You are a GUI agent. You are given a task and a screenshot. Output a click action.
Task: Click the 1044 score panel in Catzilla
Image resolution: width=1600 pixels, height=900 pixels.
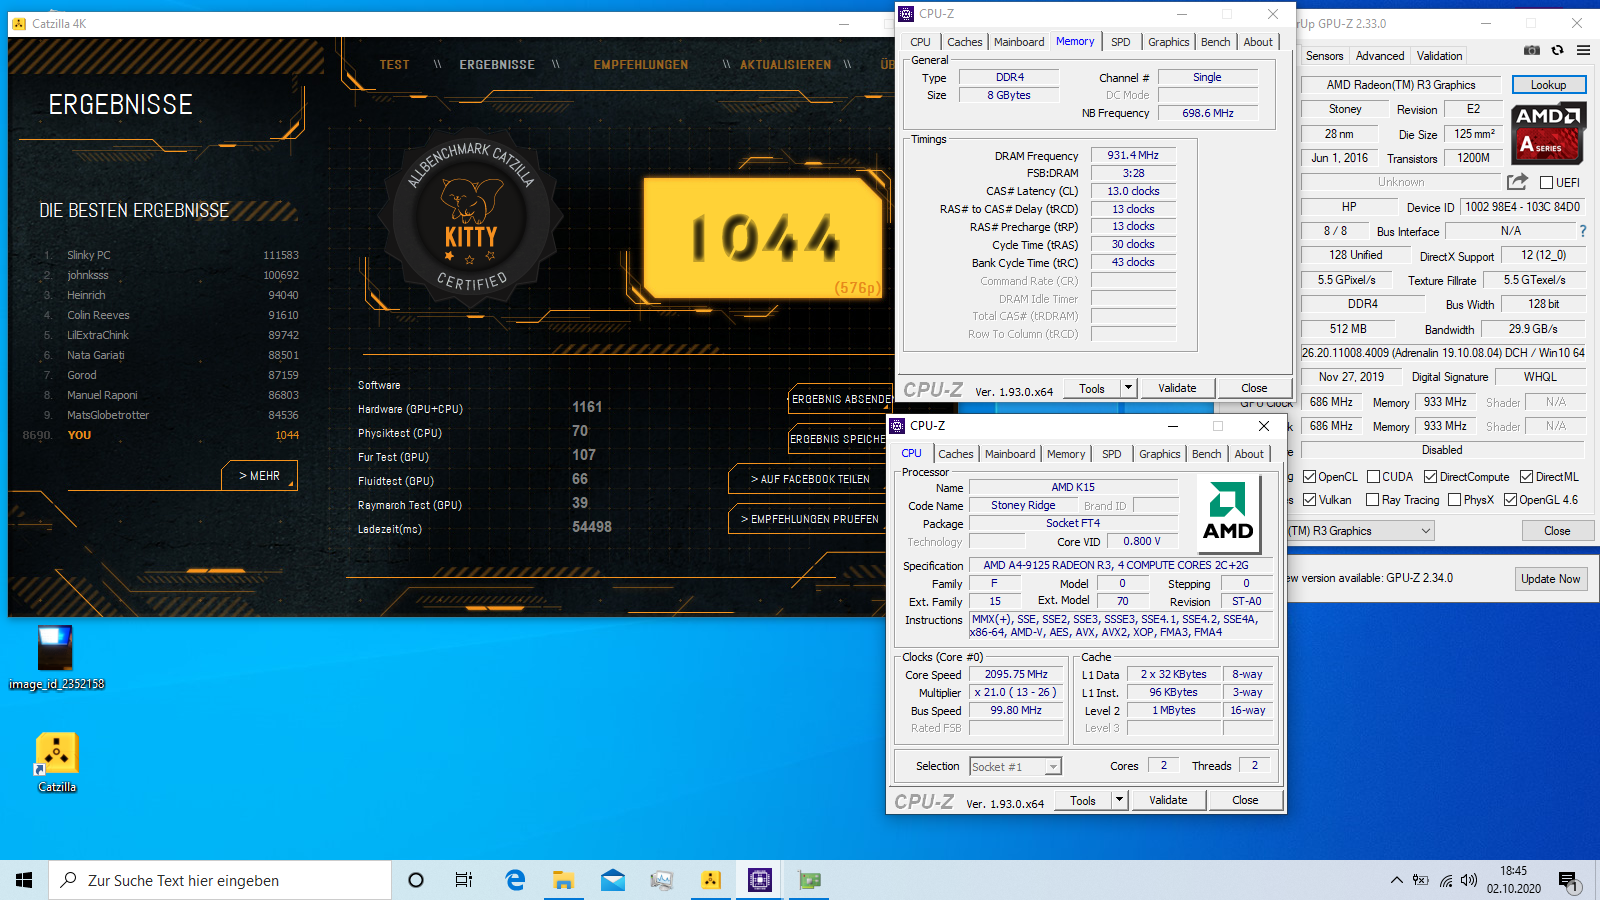point(763,238)
